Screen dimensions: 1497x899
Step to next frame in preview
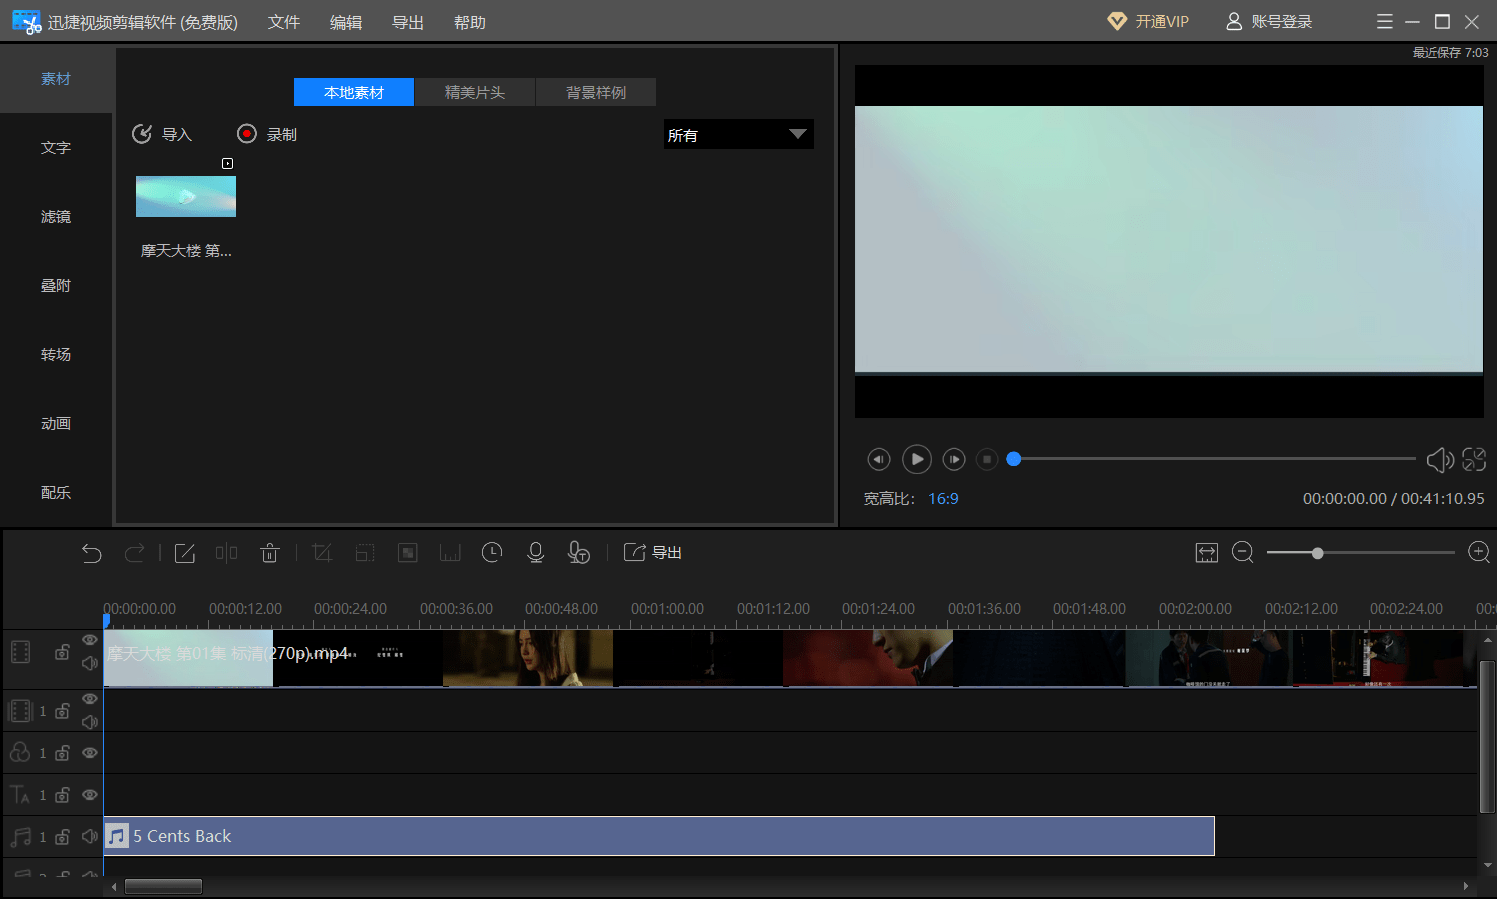pyautogui.click(x=954, y=459)
